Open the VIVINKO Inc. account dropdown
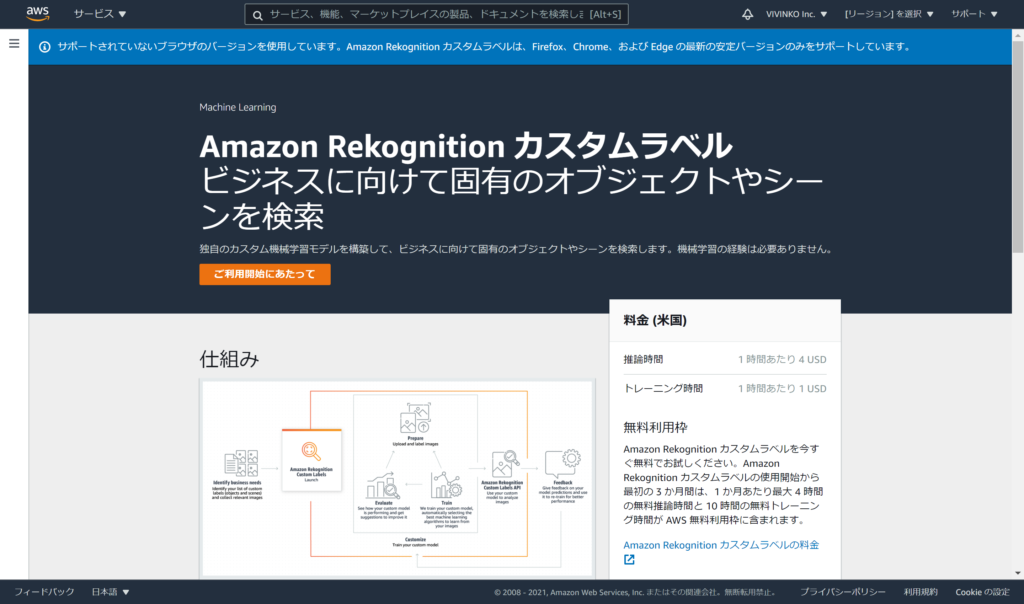Screen dimensions: 1024x604 [x=796, y=14]
